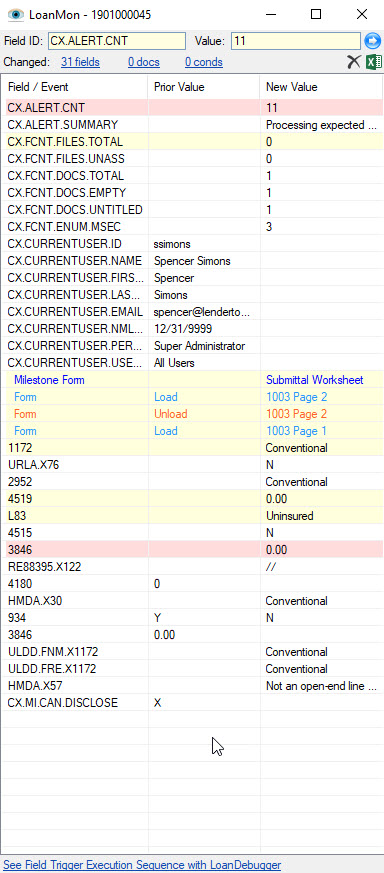This screenshot has height=873, width=384.
Task: Select the URLA.X76 row
Action: click(192, 465)
